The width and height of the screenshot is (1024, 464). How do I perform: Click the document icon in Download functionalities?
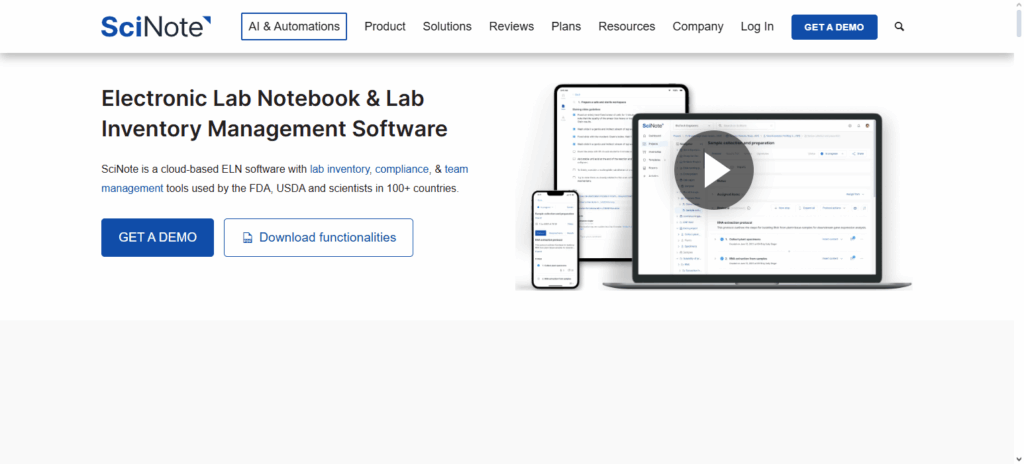246,238
